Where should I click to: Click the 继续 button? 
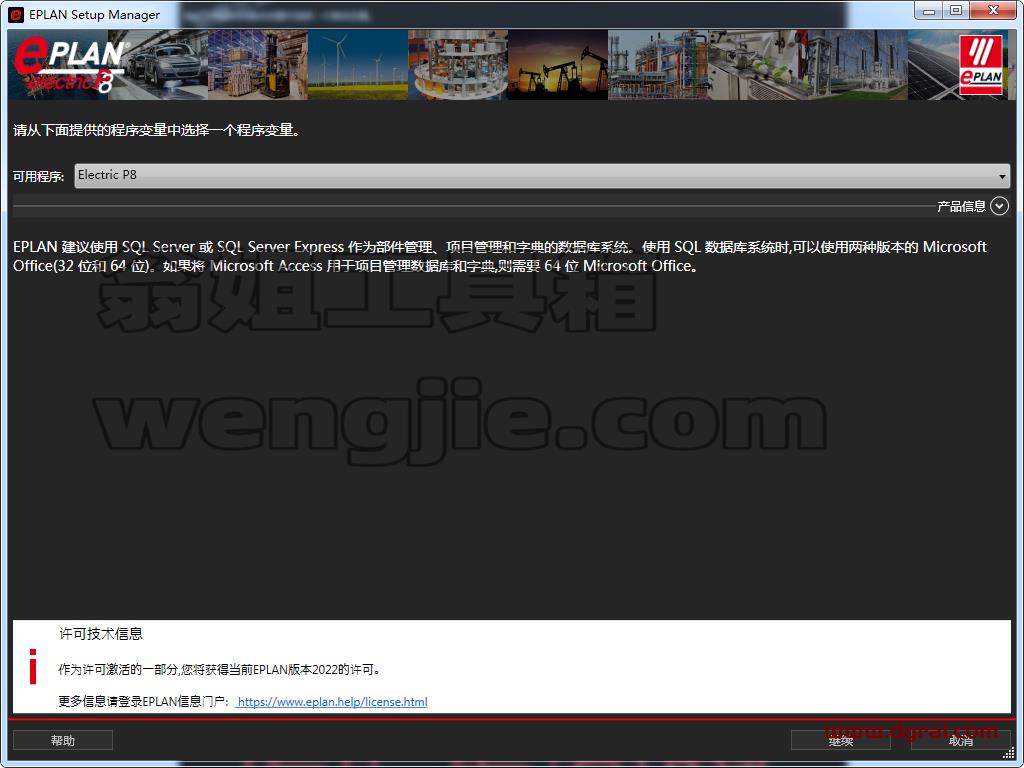click(840, 740)
